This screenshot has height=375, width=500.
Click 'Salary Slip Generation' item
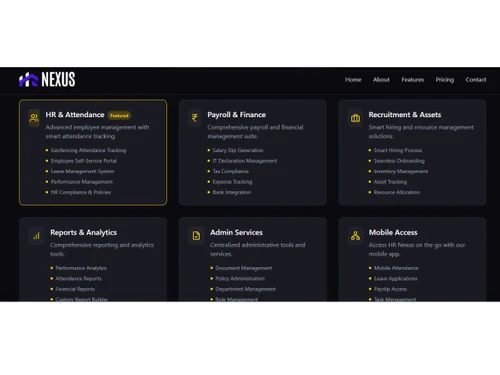click(x=238, y=150)
